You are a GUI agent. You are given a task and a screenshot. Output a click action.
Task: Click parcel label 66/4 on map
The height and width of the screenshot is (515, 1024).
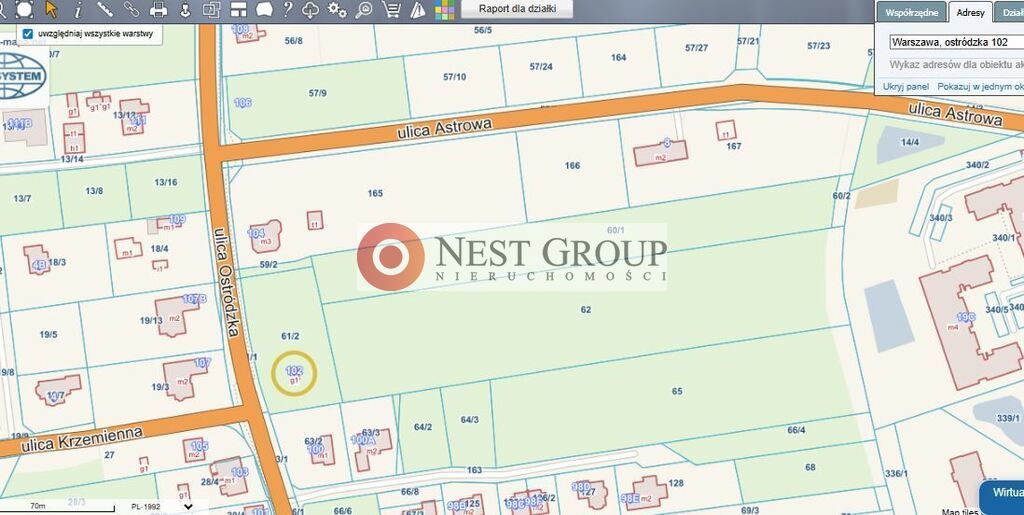pyautogui.click(x=796, y=429)
